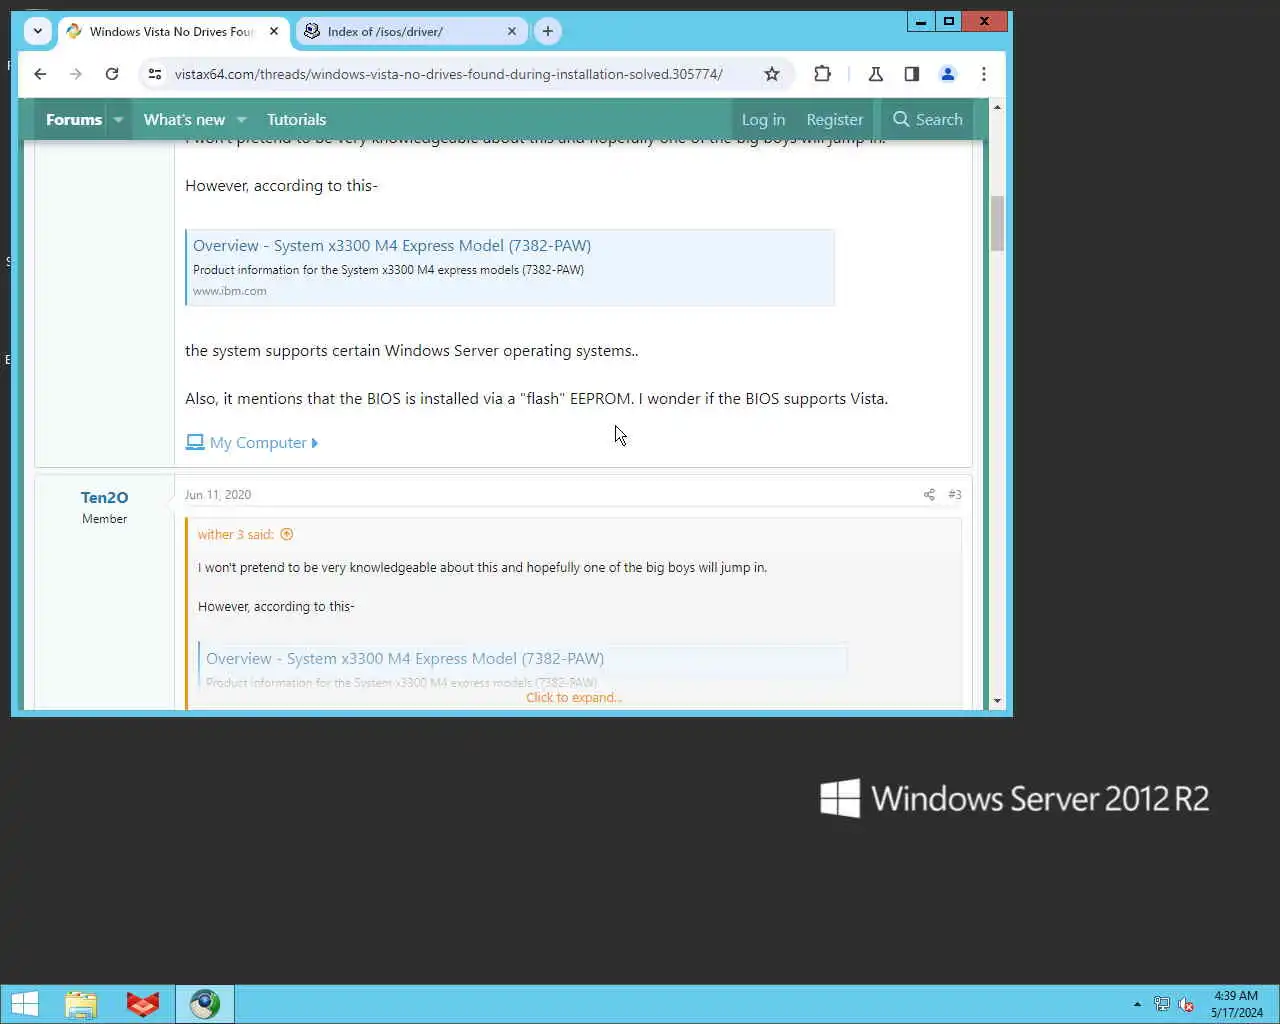The image size is (1280, 1024).
Task: Close the Index of /isos/driver/ tab
Action: tap(512, 31)
